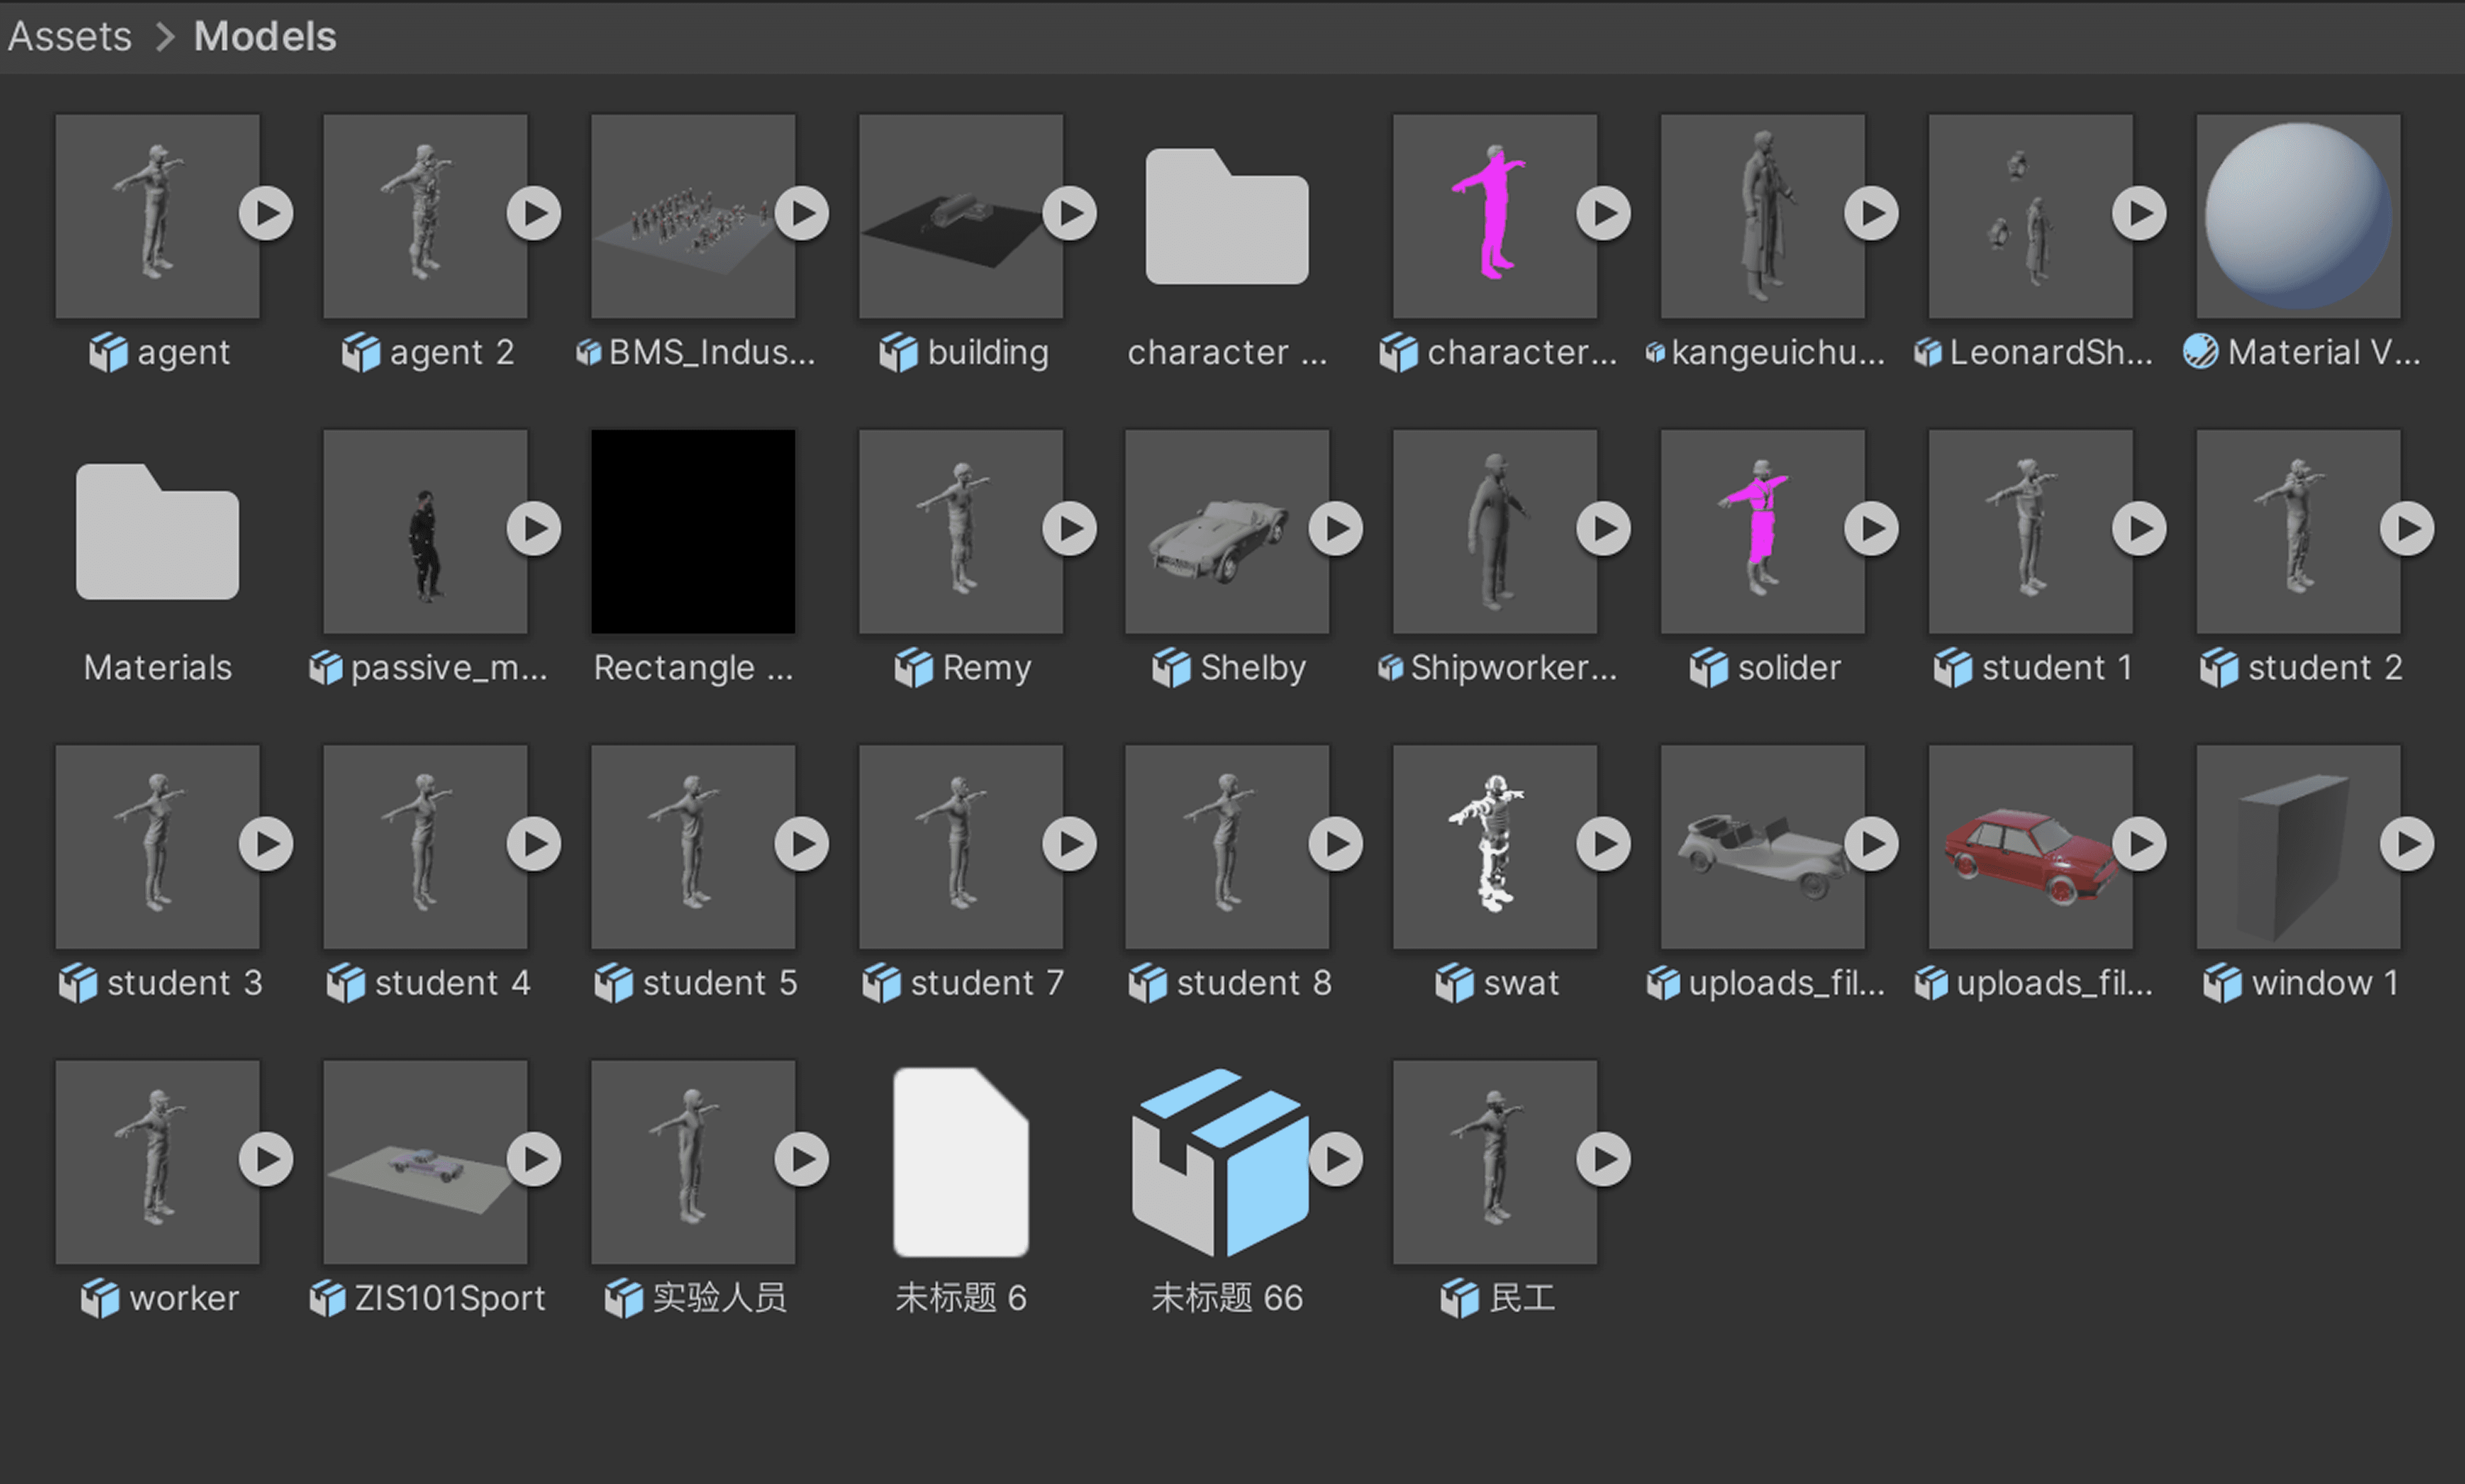Click Models in the breadcrumb path

(x=265, y=37)
